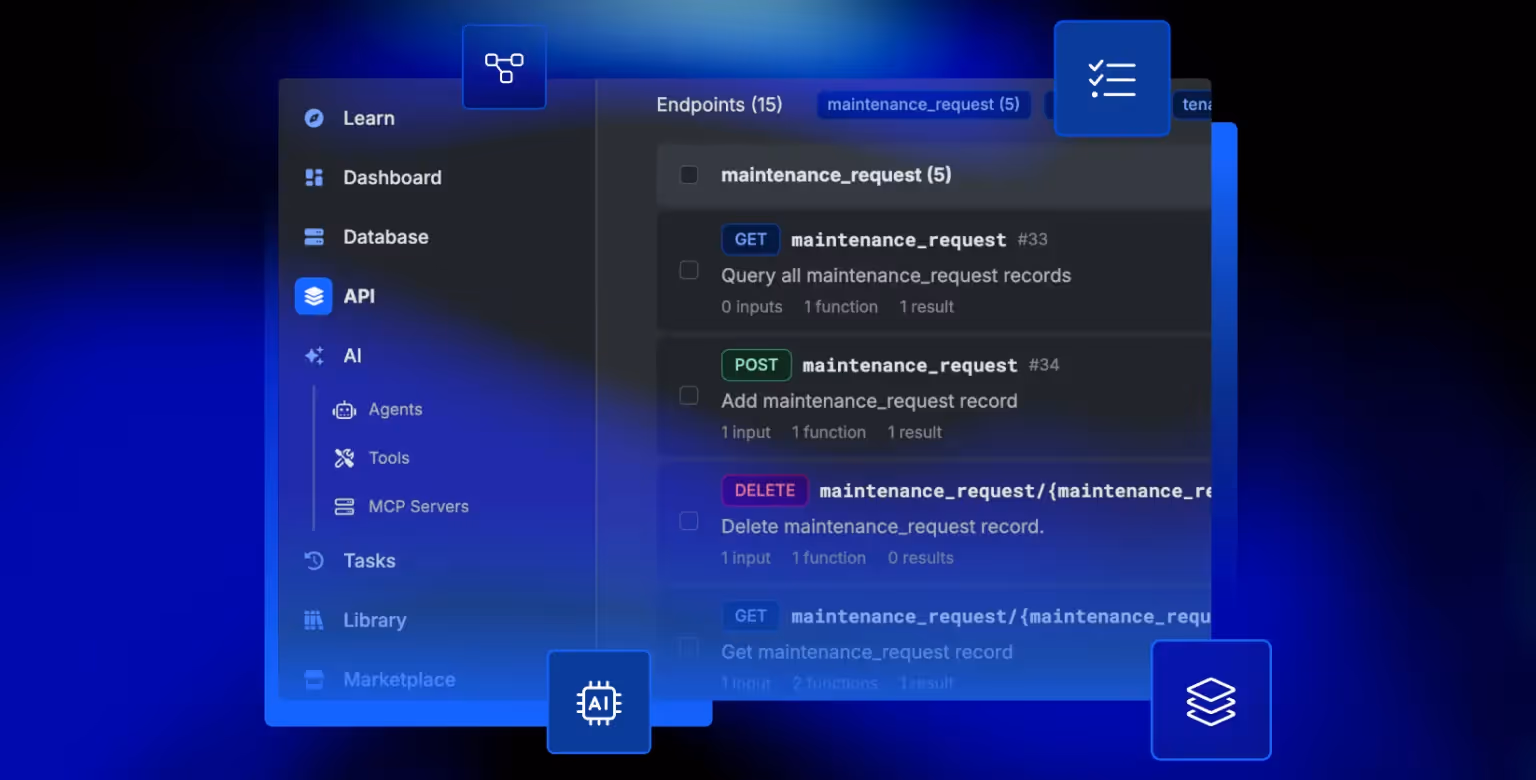The width and height of the screenshot is (1536, 780).
Task: Go to the Library section
Action: pyautogui.click(x=374, y=620)
